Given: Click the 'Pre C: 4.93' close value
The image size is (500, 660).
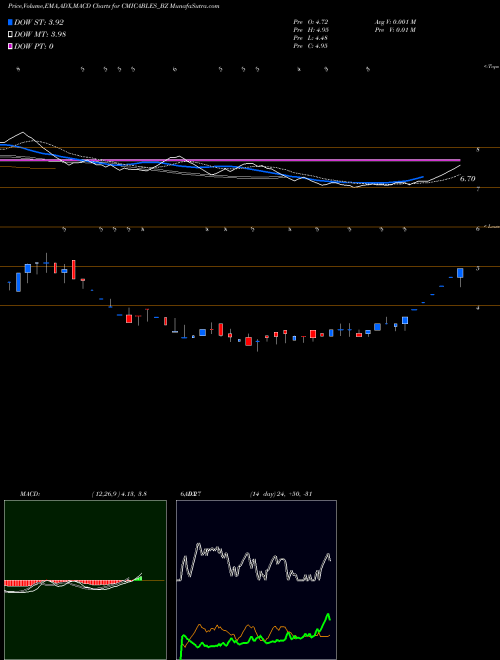Looking at the screenshot, I should tap(311, 46).
